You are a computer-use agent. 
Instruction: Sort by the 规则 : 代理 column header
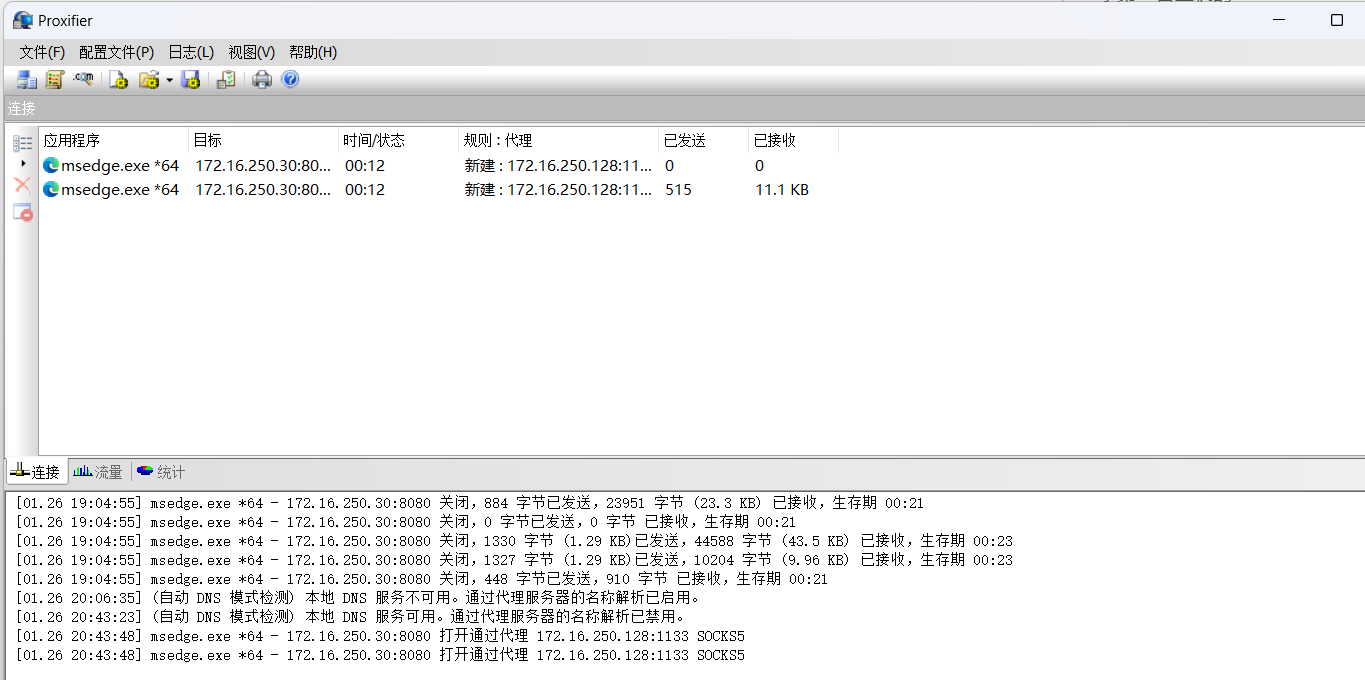(559, 141)
